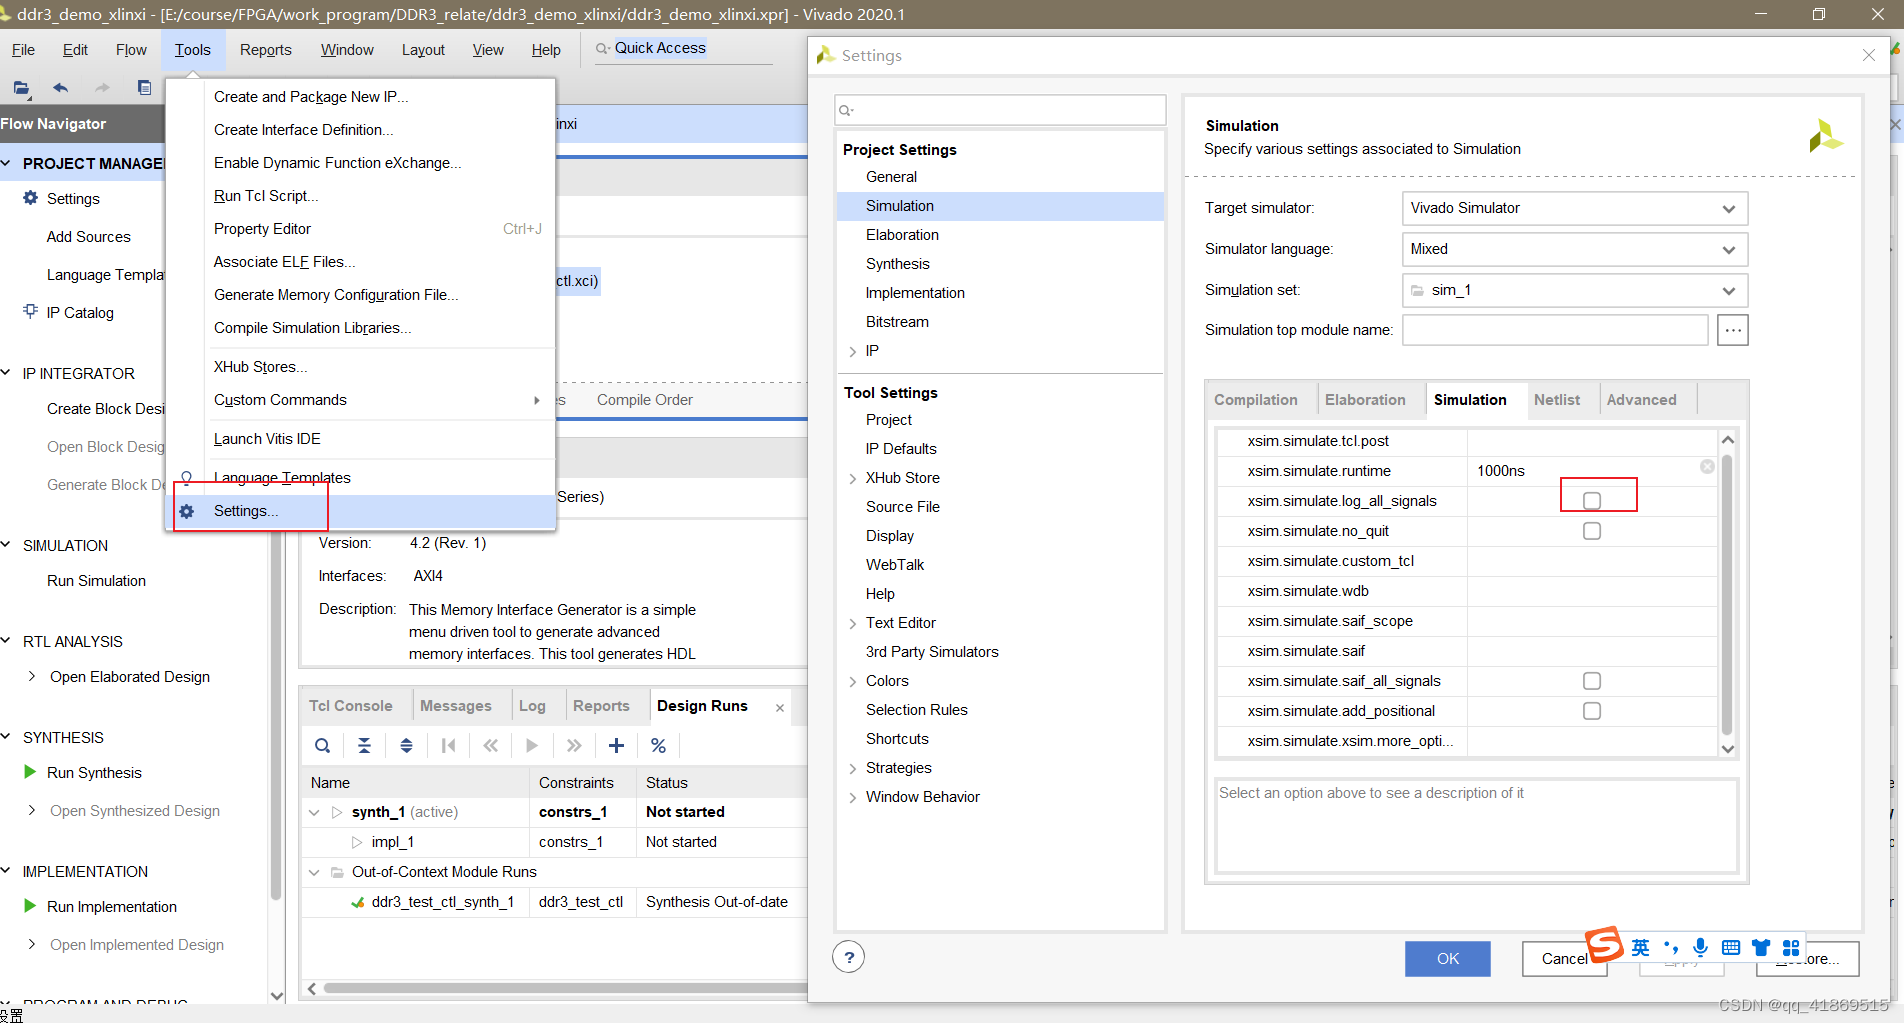1904x1023 pixels.
Task: Click the gear icon beside Flow Navigator Settings
Action: tap(30, 198)
